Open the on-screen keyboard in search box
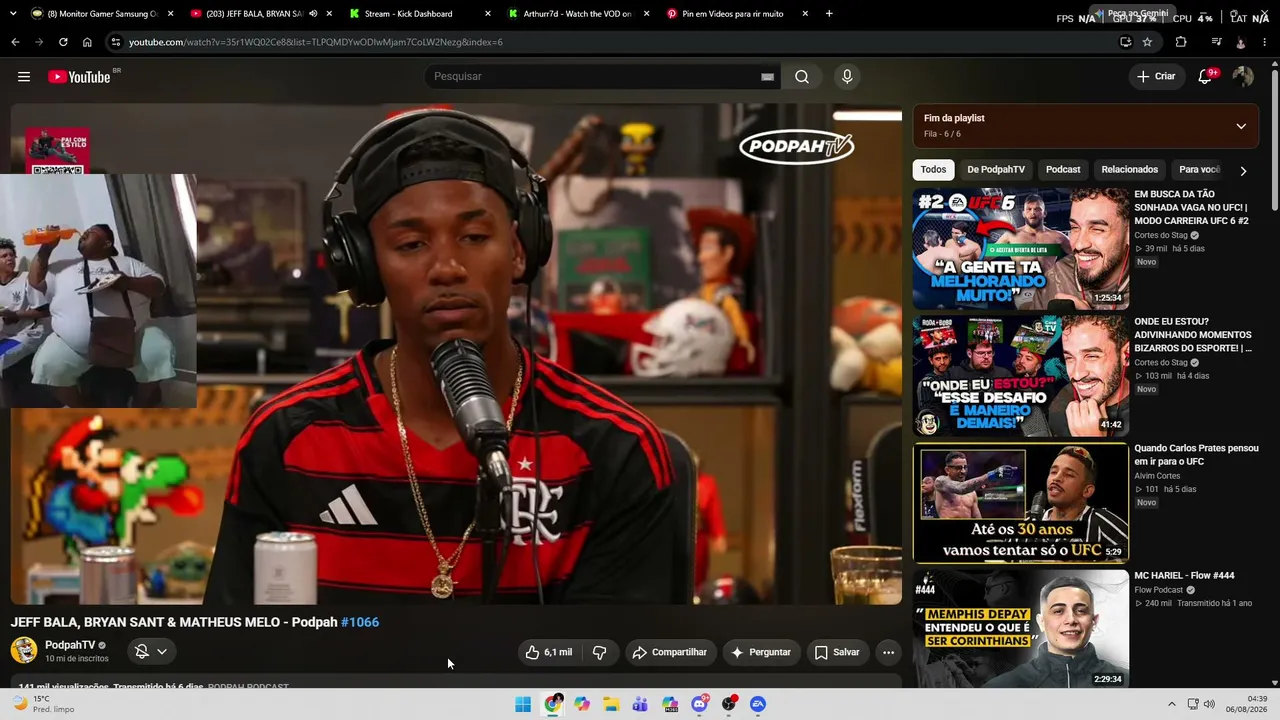This screenshot has height=720, width=1280. 767,77
